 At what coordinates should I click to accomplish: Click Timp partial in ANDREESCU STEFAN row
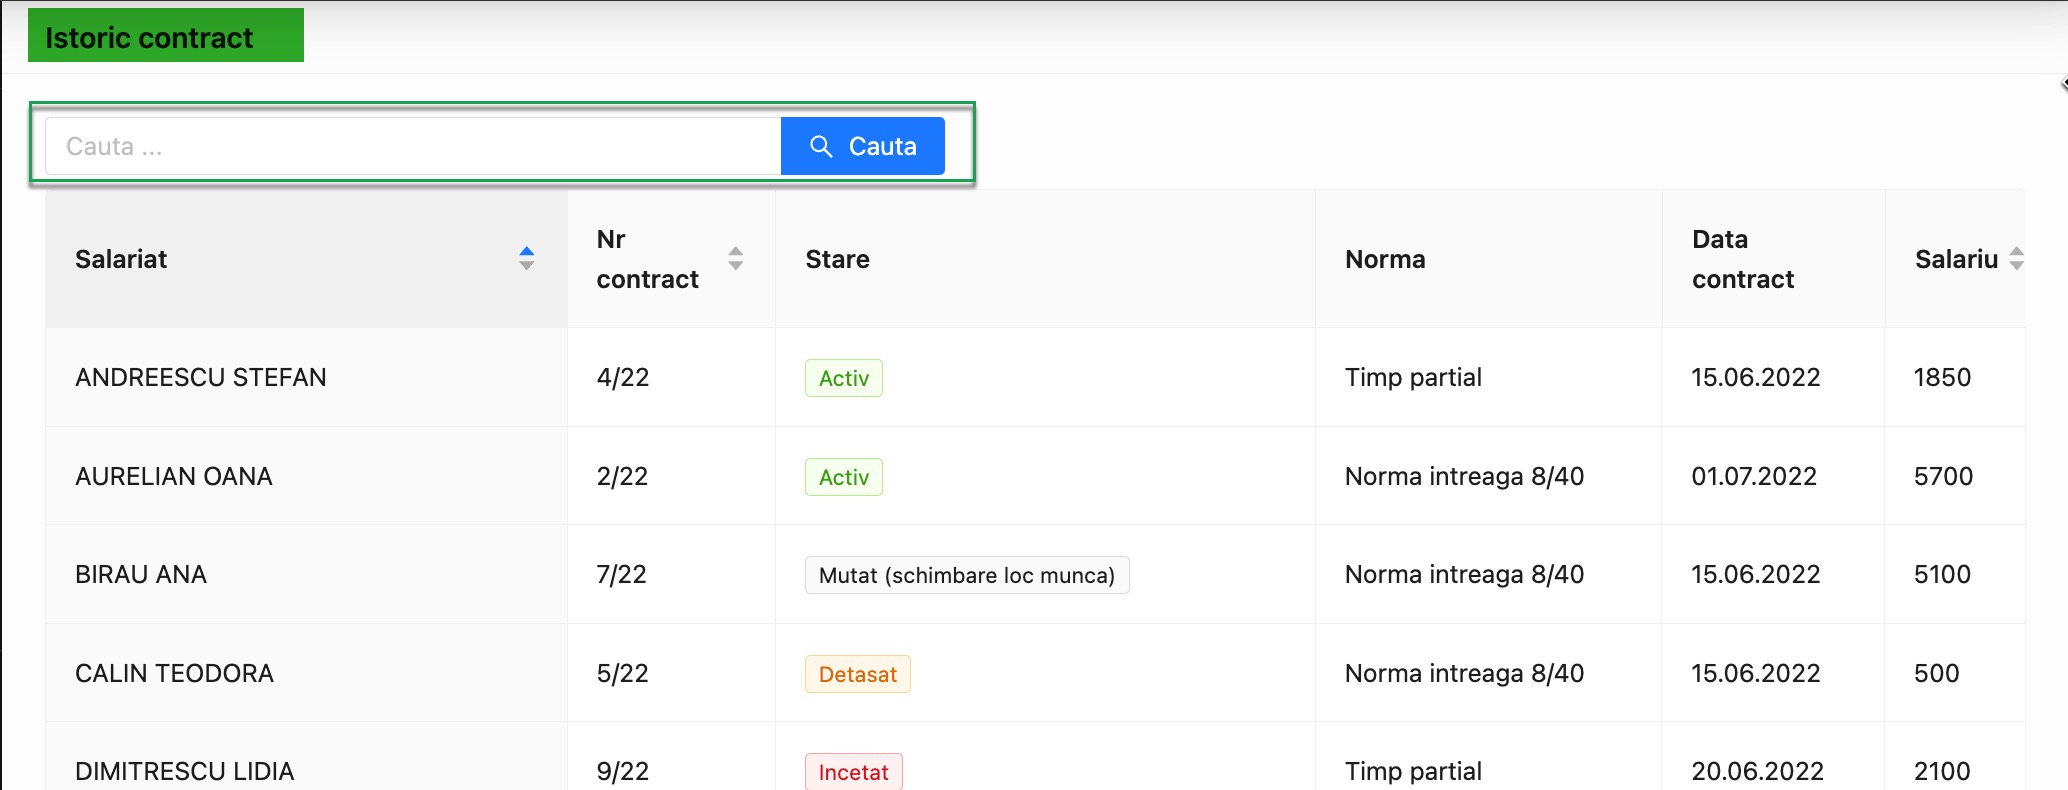click(x=1413, y=377)
